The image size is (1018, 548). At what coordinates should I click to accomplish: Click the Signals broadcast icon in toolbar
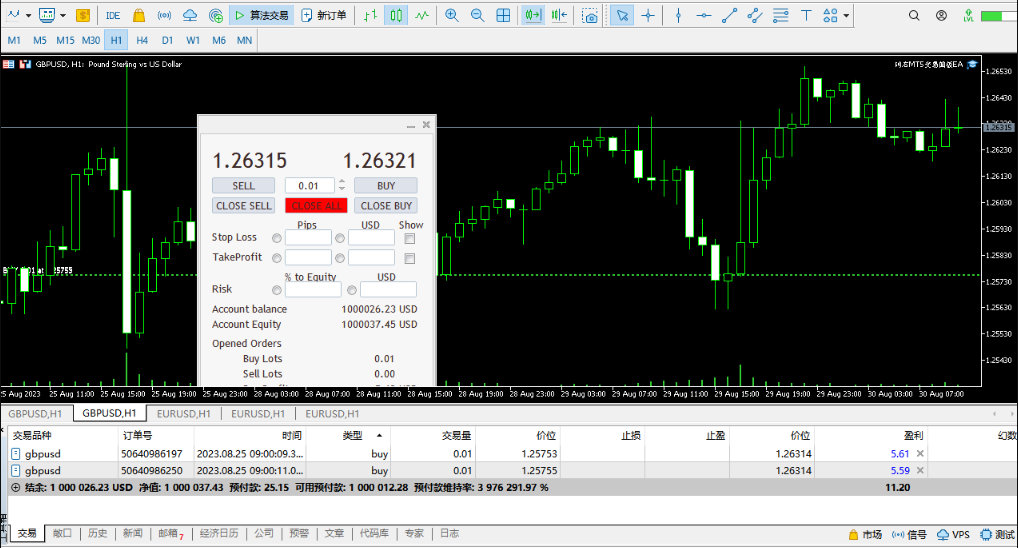tap(164, 15)
